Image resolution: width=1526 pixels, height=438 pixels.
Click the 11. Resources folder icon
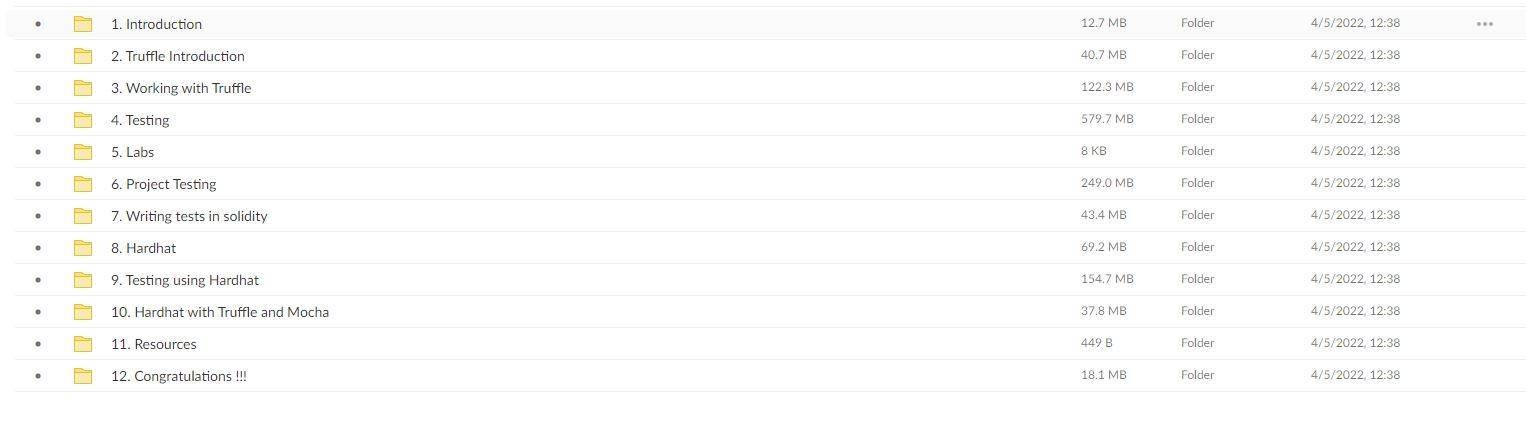[83, 344]
